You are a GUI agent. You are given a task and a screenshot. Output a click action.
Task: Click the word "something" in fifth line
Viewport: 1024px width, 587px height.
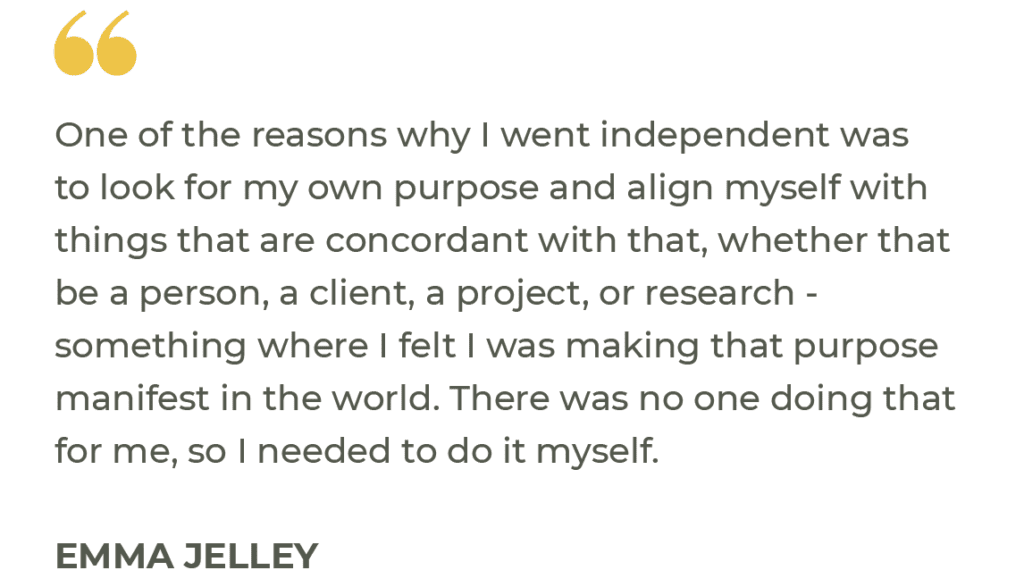click(150, 346)
